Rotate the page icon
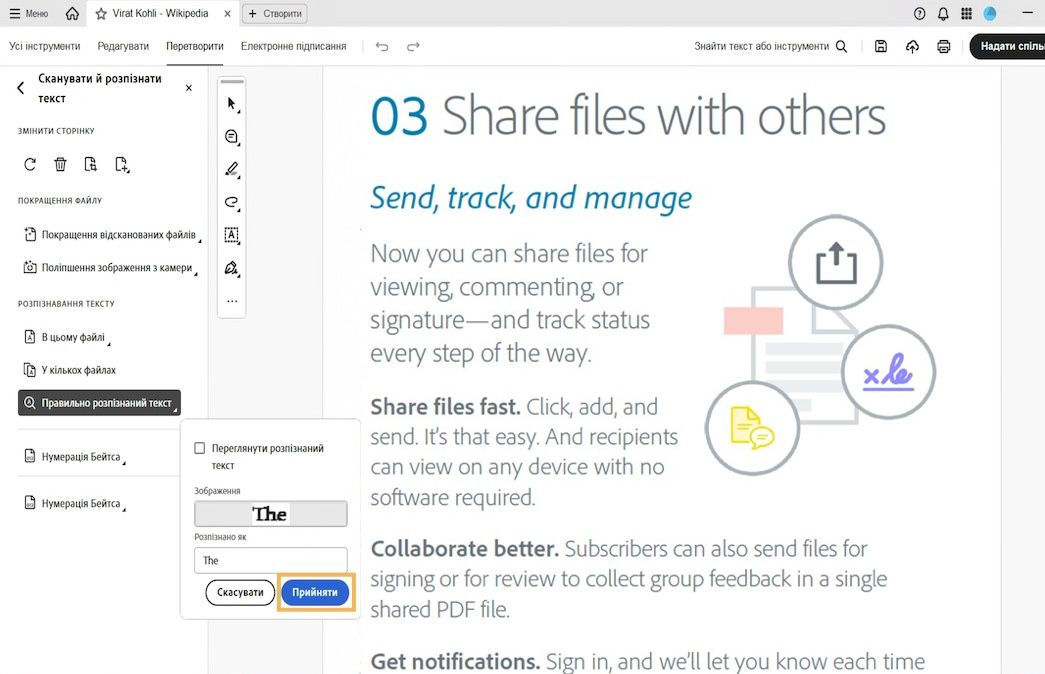The height and width of the screenshot is (674, 1045). click(x=30, y=164)
